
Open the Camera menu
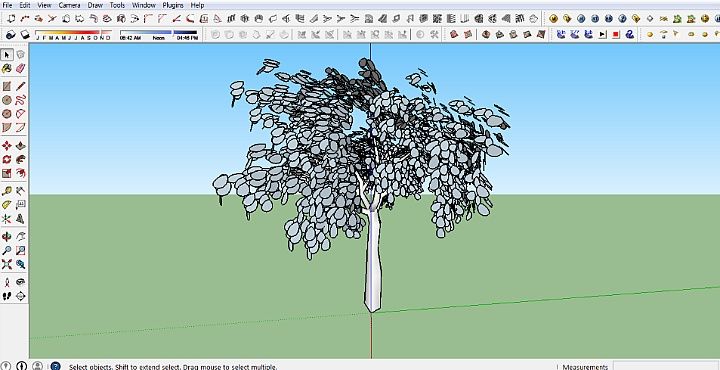pyautogui.click(x=69, y=5)
